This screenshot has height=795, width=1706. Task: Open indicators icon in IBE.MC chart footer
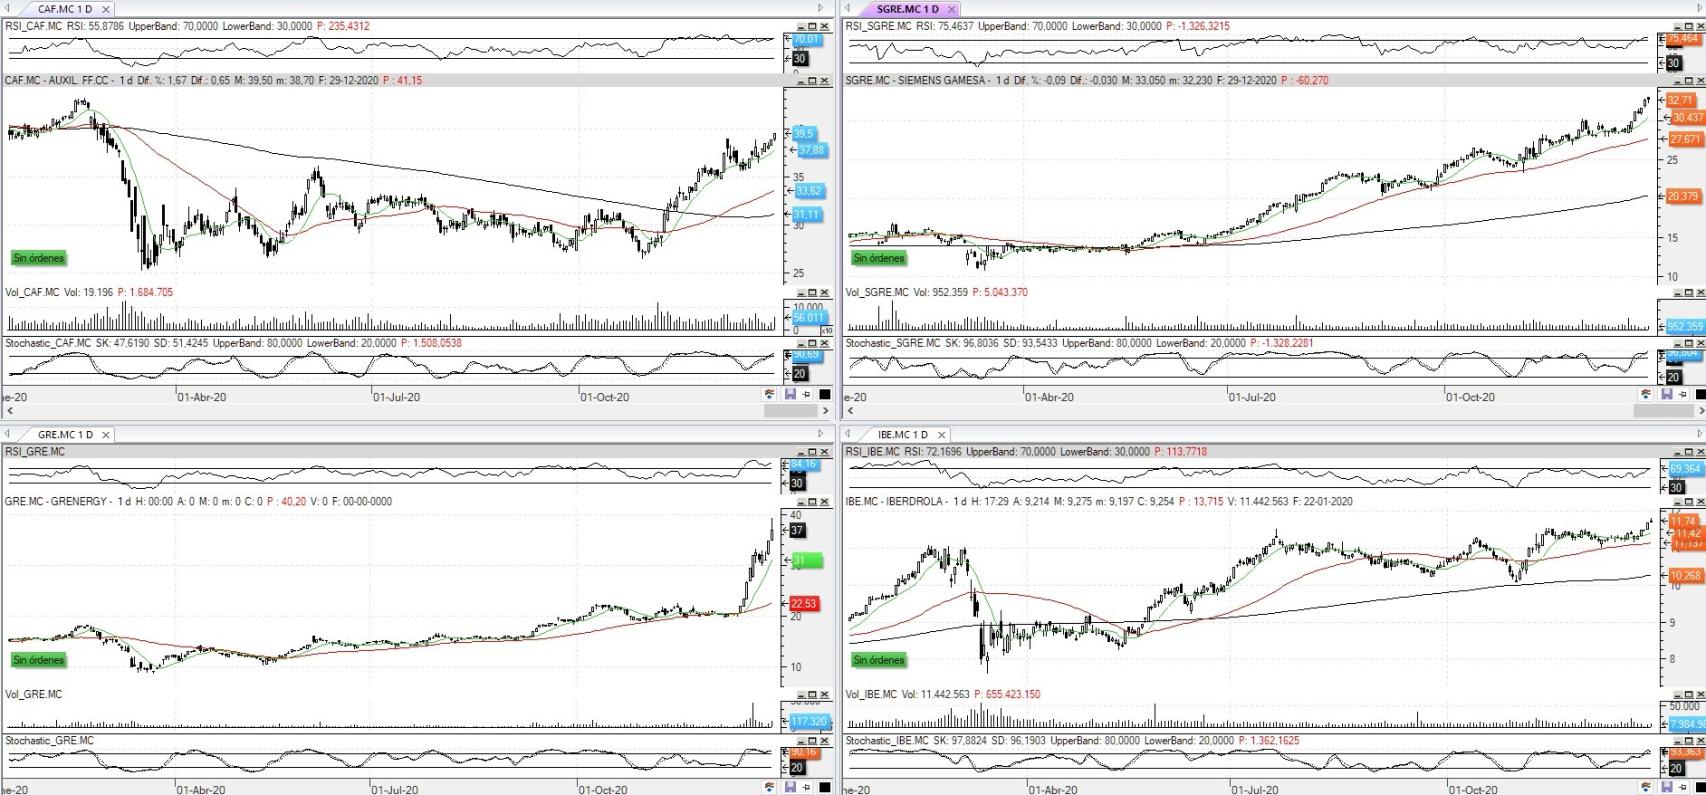(x=1646, y=788)
